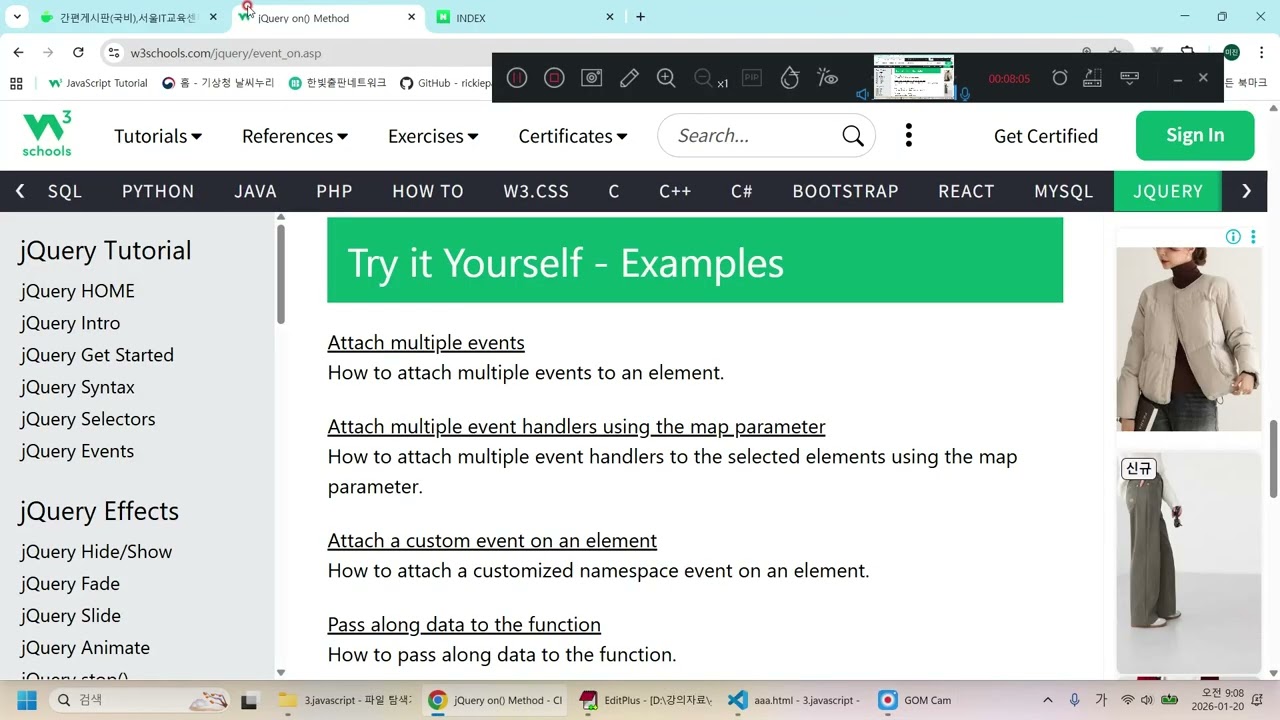Go to the PHP topic
The width and height of the screenshot is (1280, 720).
[x=334, y=191]
